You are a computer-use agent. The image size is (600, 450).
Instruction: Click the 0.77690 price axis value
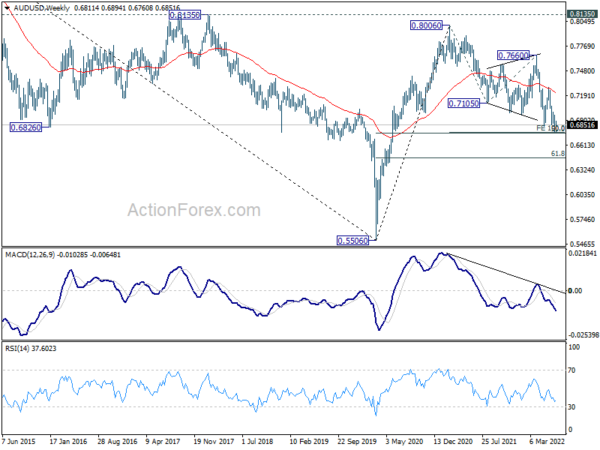pyautogui.click(x=582, y=46)
